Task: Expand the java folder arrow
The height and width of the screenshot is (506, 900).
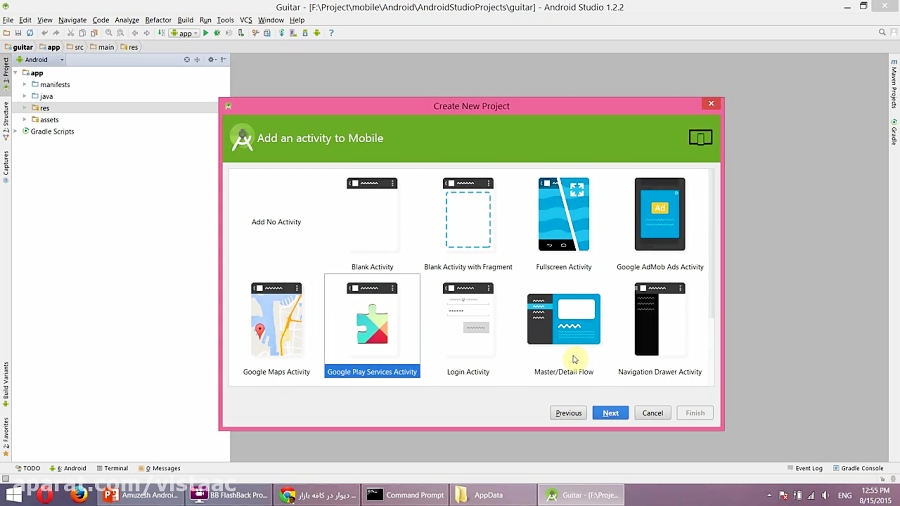Action: click(25, 96)
